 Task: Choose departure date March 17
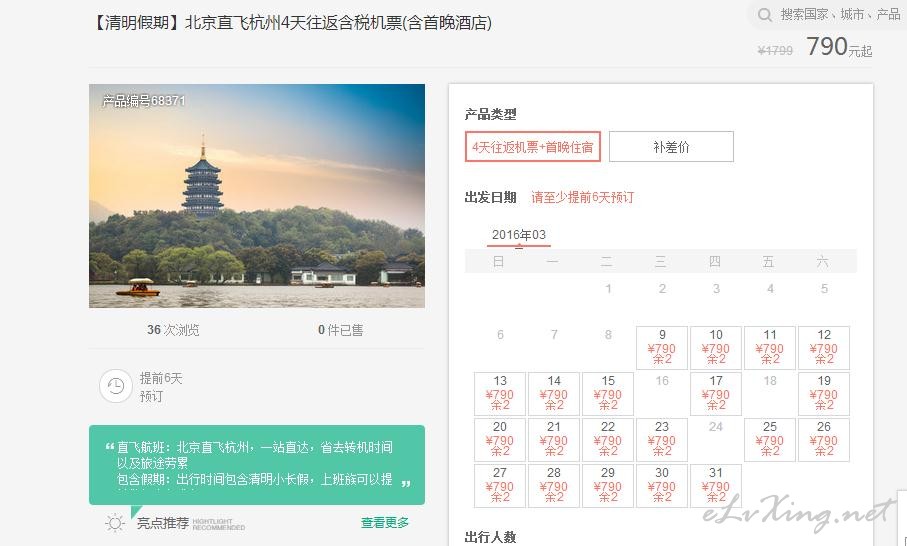[x=716, y=394]
